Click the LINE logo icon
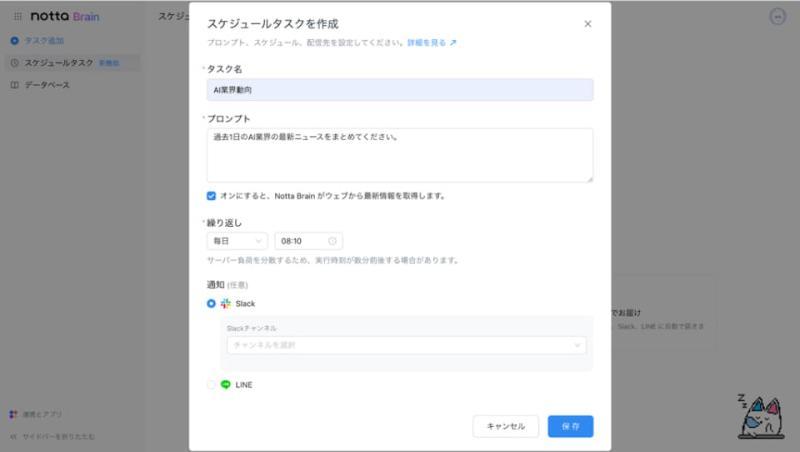The height and width of the screenshot is (452, 800). (226, 385)
